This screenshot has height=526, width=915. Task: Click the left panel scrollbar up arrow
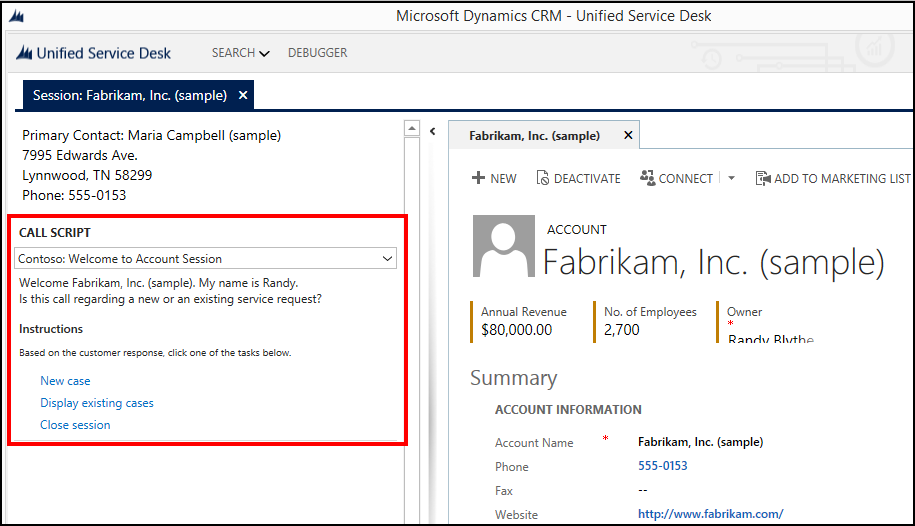pyautogui.click(x=411, y=129)
